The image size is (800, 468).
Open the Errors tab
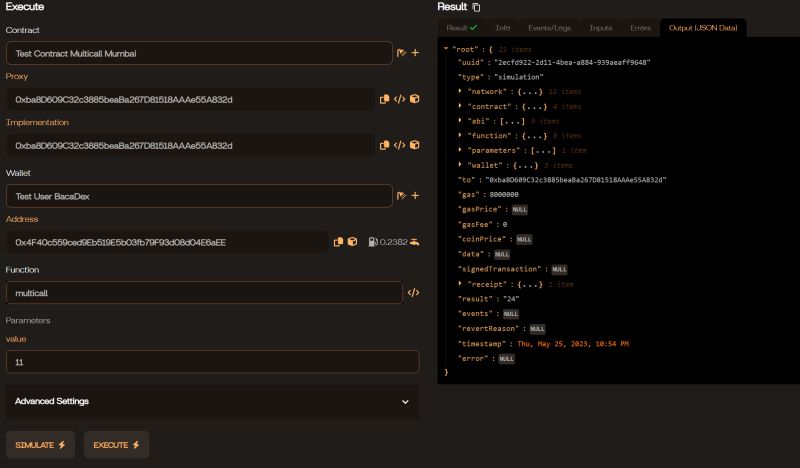[640, 28]
